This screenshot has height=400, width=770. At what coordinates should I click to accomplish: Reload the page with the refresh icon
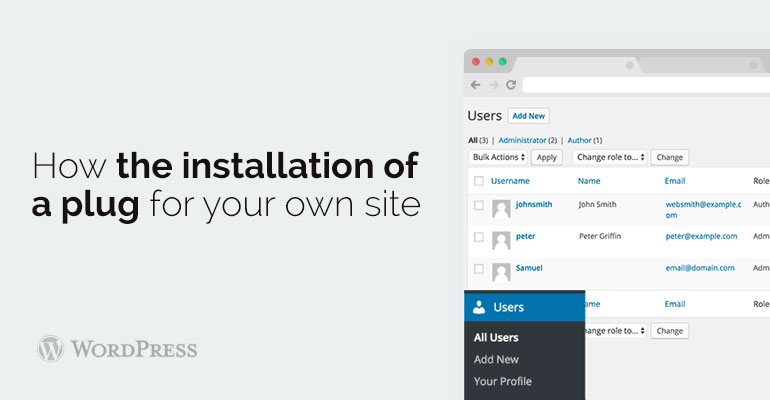pos(511,85)
